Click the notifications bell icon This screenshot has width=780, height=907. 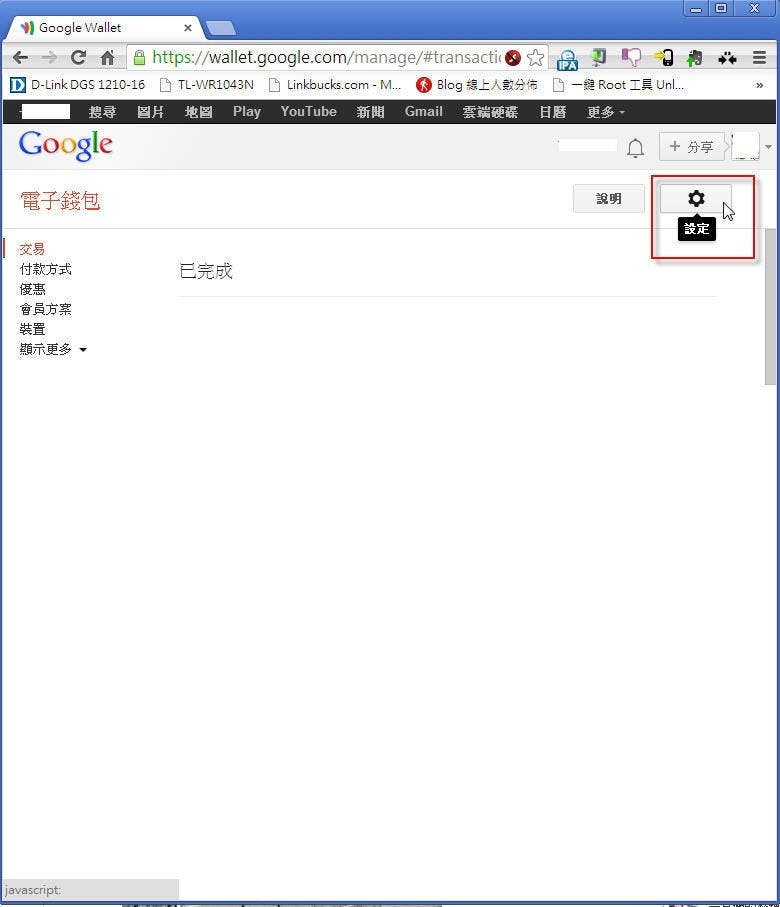[x=635, y=148]
